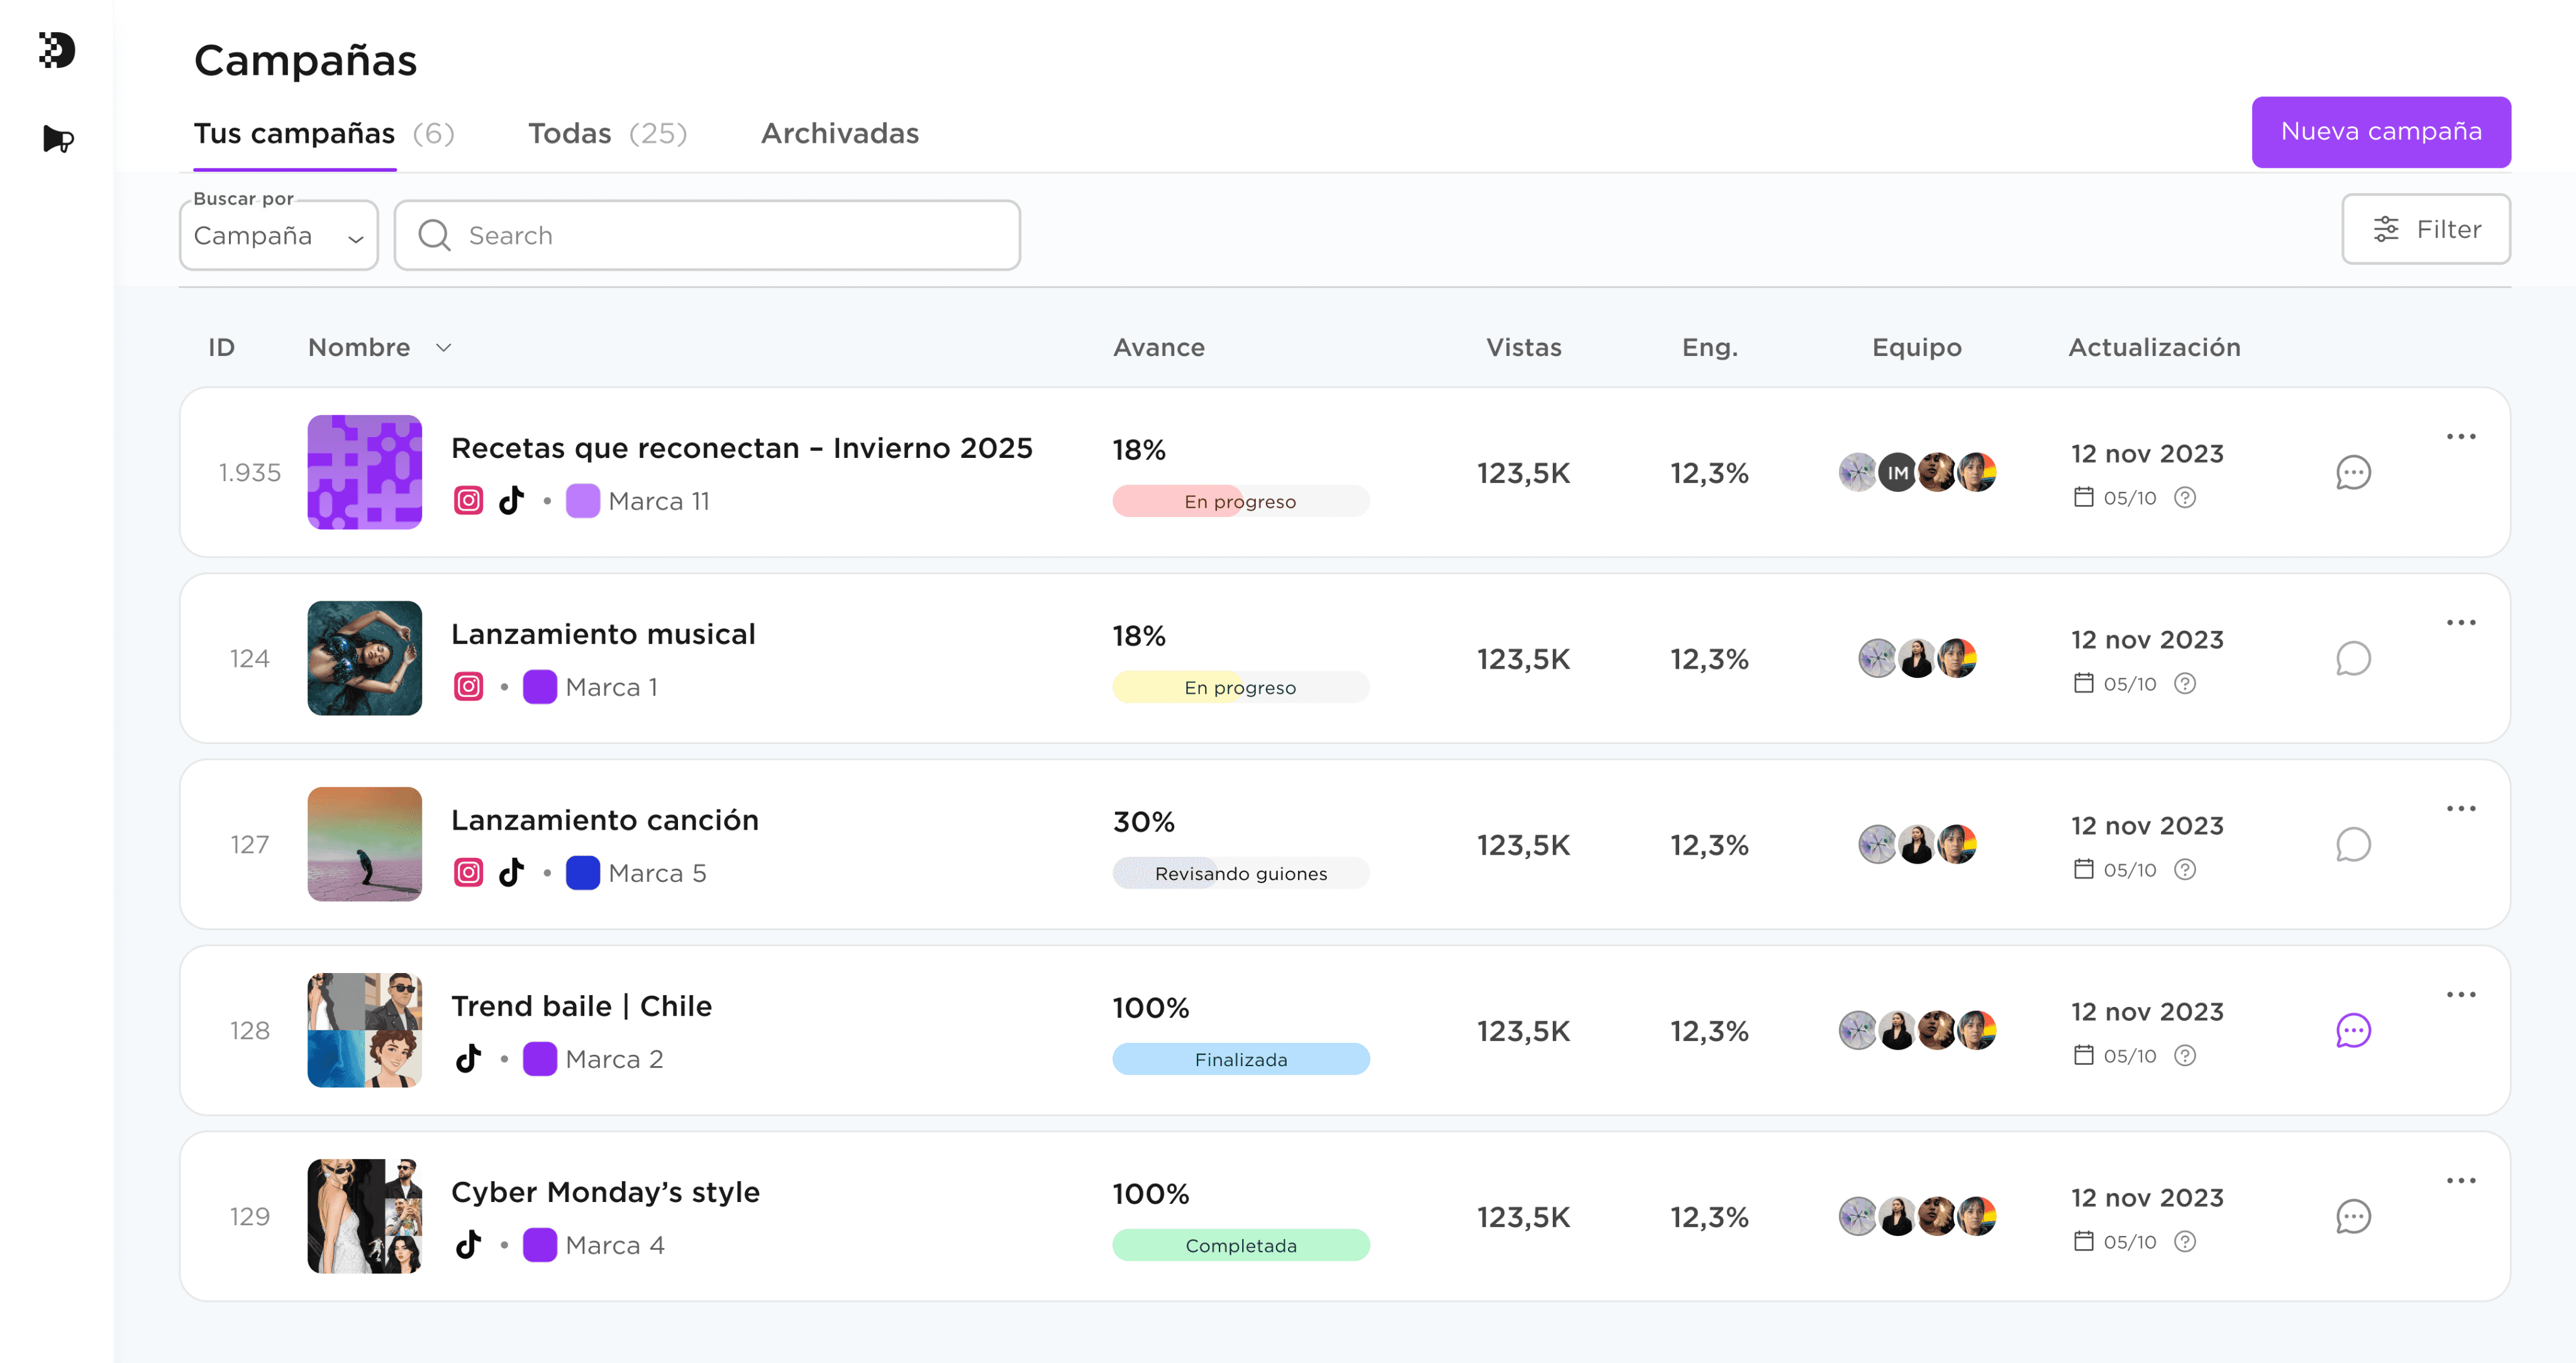The width and height of the screenshot is (2576, 1363).
Task: Click the Instagram icon on Lanzamiento musical
Action: (468, 687)
